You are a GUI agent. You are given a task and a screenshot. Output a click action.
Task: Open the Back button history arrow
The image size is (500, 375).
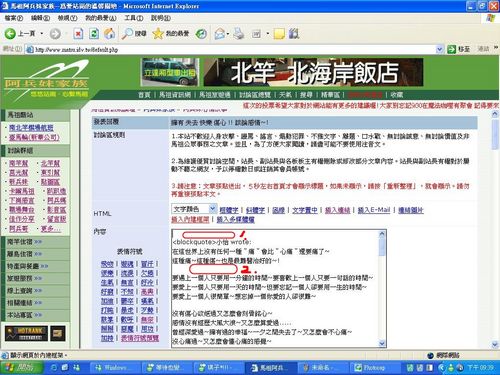pos(42,33)
